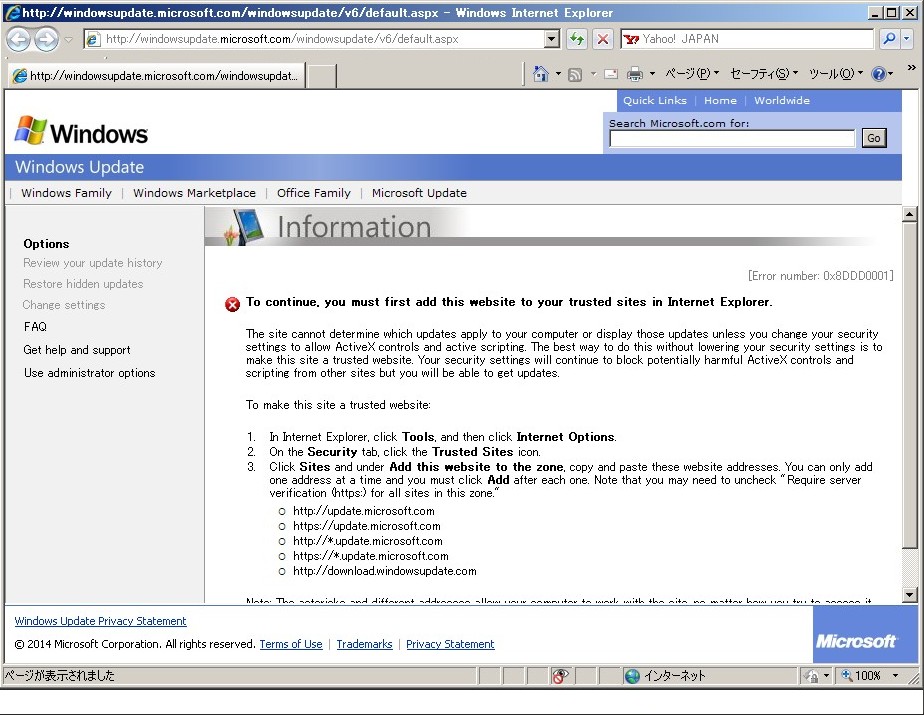Click the Microsoft logo in the footer
Viewport: 924px width, 715px height.
pos(856,641)
